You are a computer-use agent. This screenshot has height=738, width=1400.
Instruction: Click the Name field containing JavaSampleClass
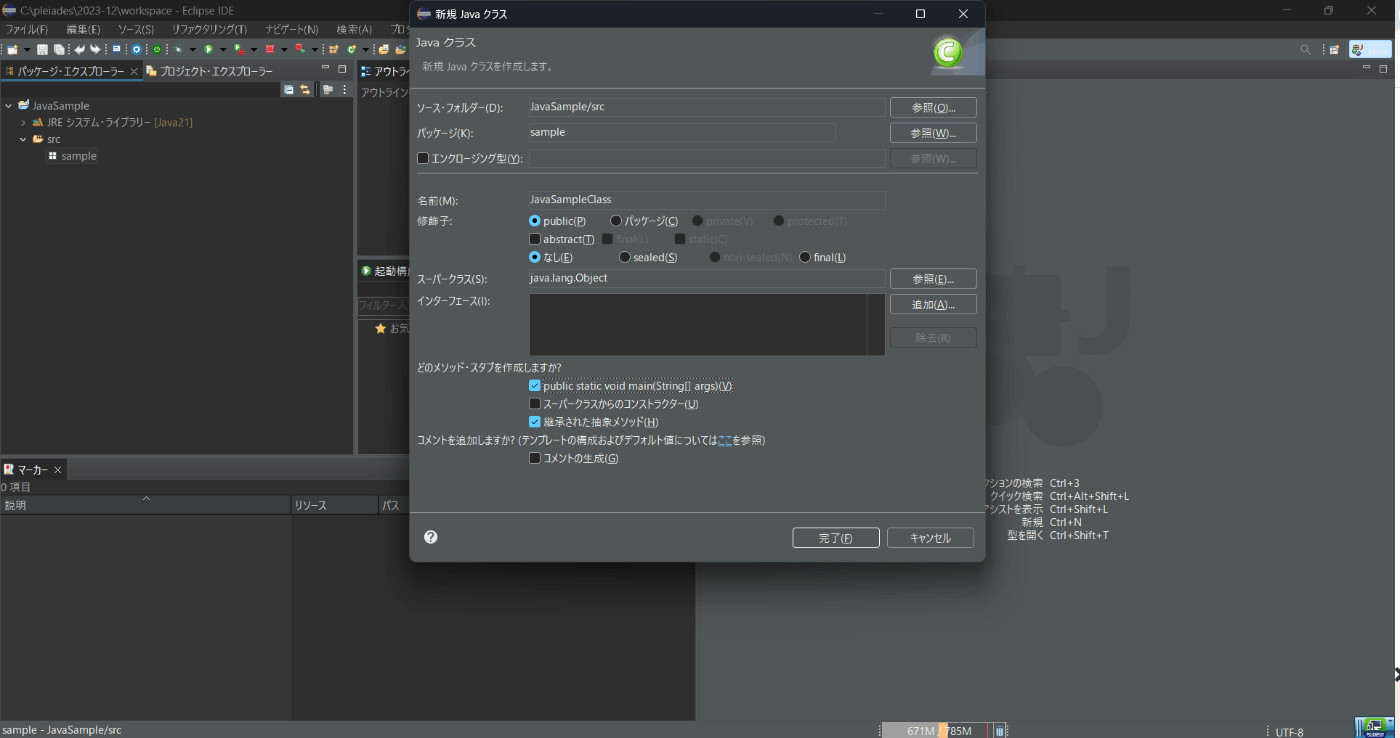(707, 200)
